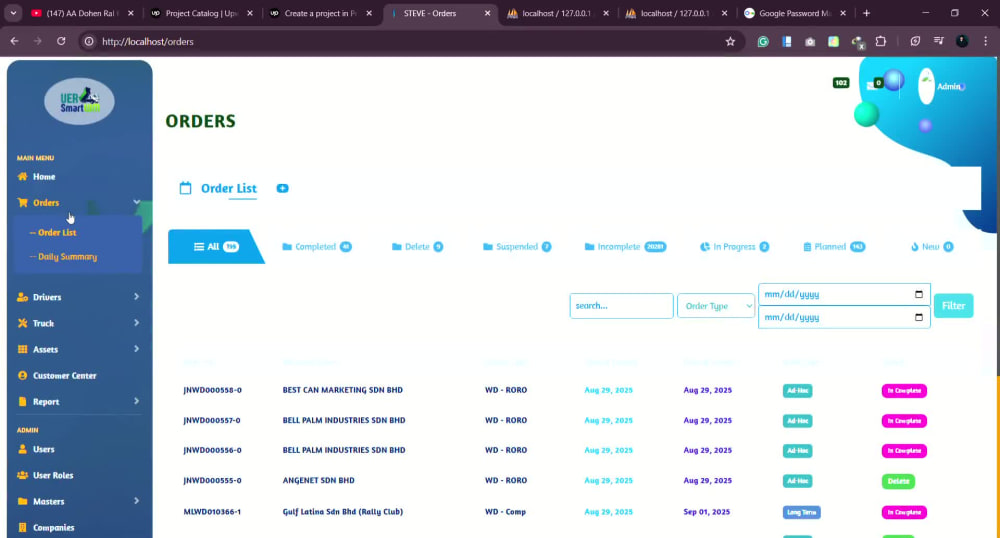The image size is (1000, 538).
Task: Click the User Roles group icon
Action: coord(22,476)
